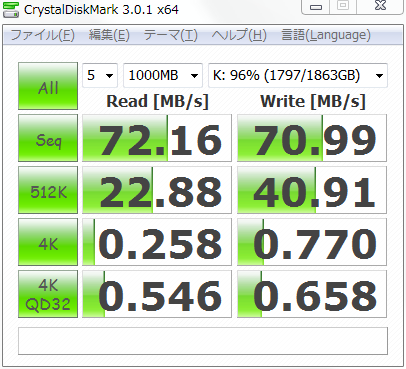Open the test count dropdown showing 5
This screenshot has height=369, width=406.
(100, 75)
